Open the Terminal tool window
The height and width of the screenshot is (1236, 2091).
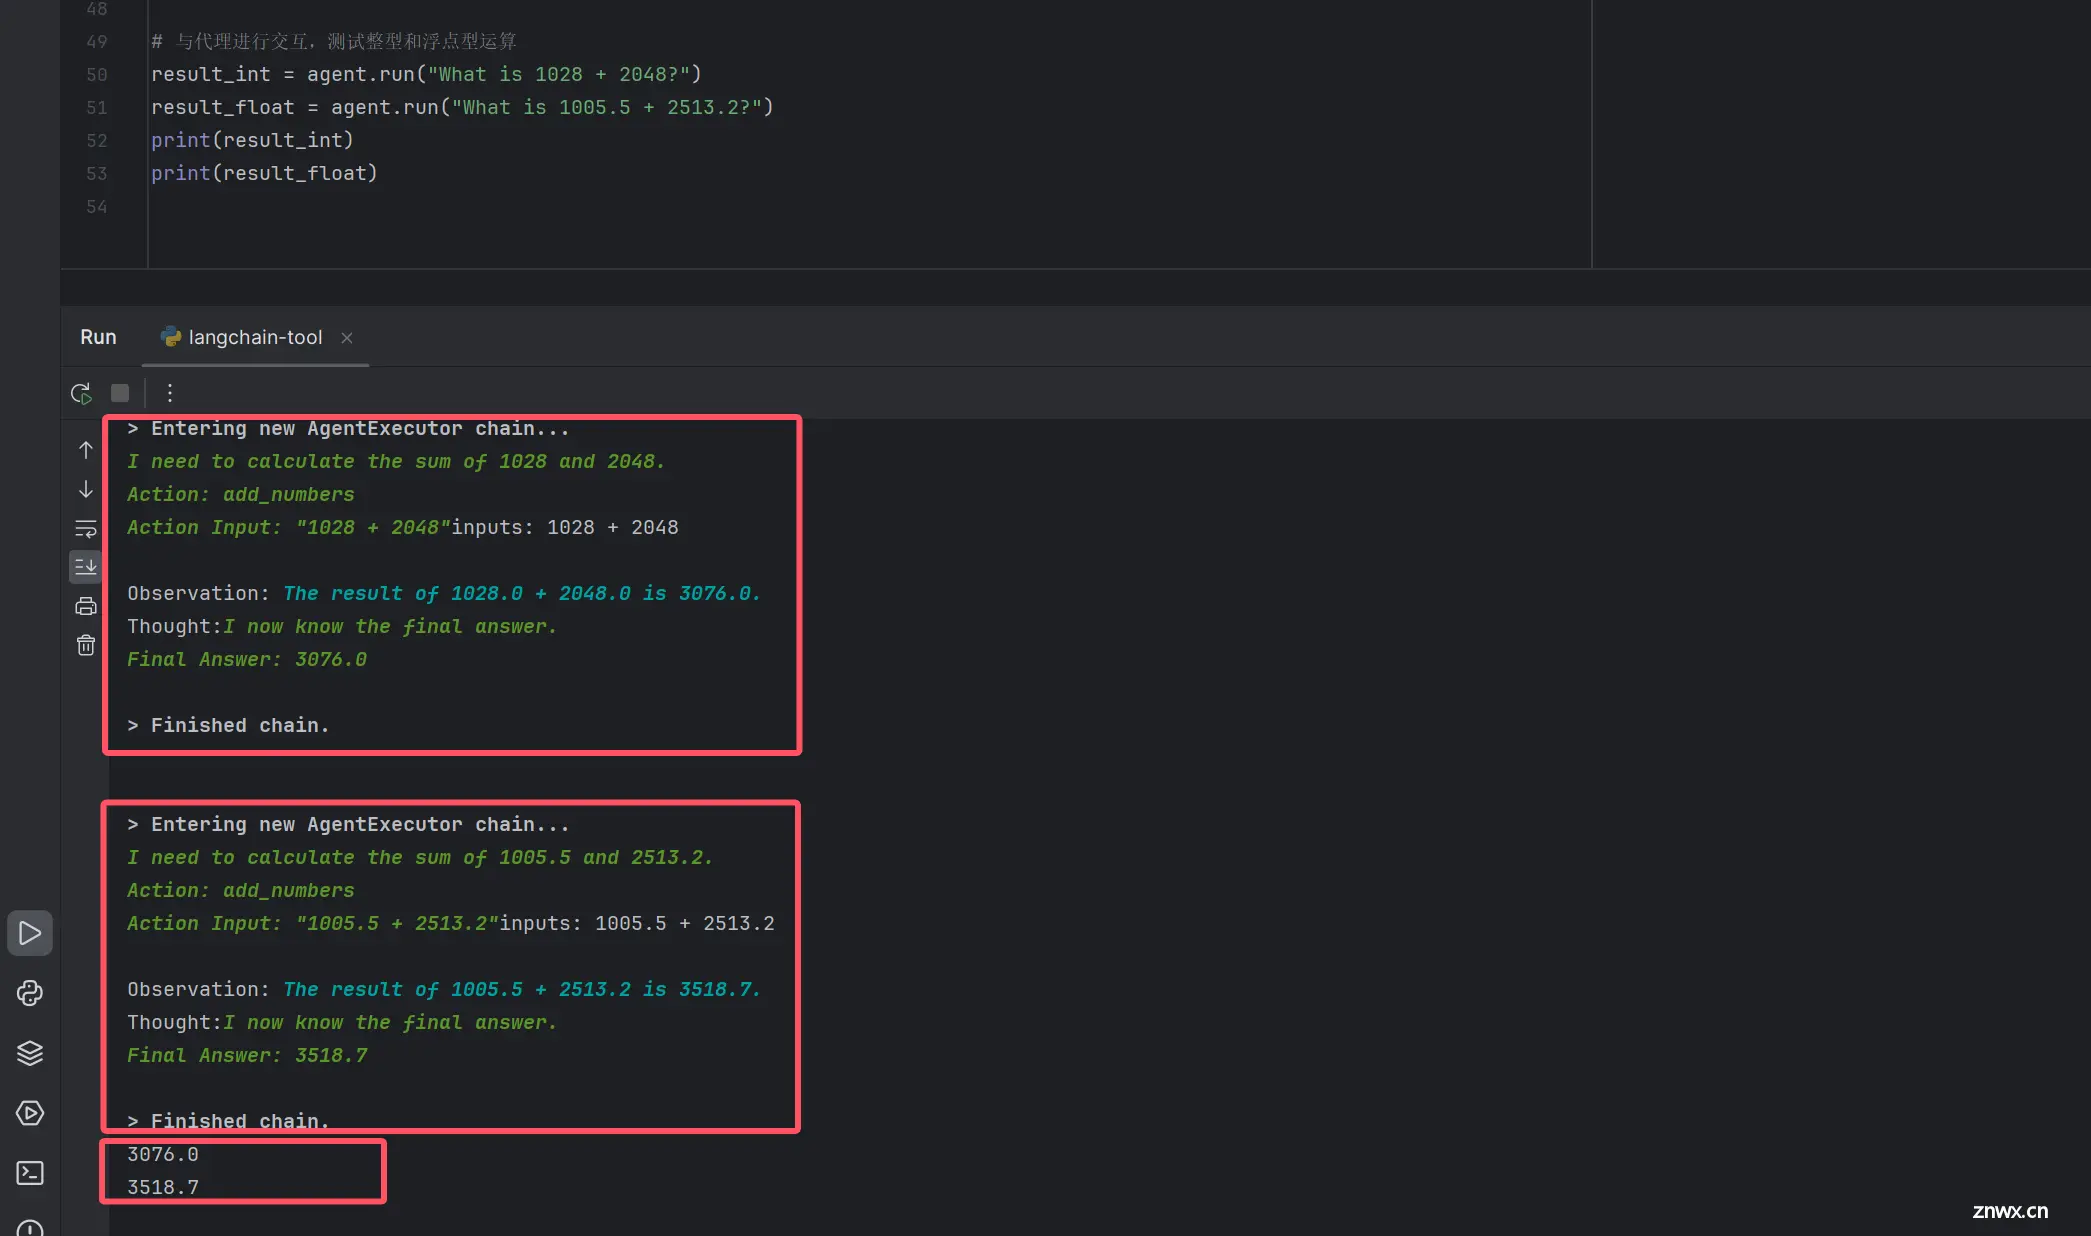pos(30,1173)
